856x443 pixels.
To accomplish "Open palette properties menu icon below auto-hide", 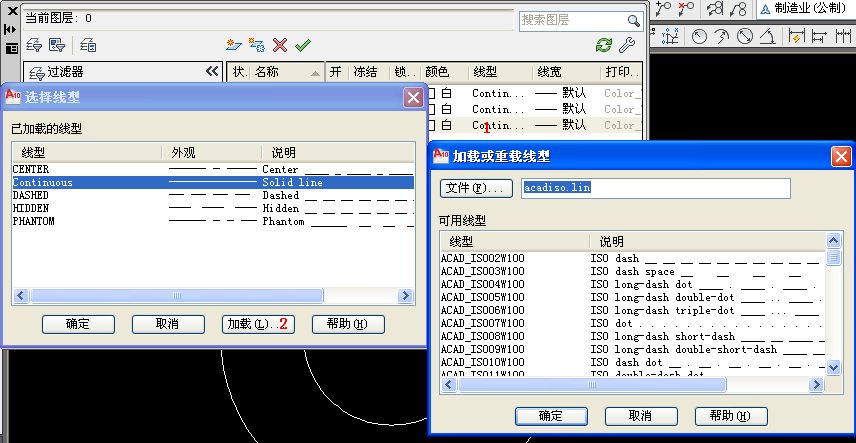I will point(11,48).
